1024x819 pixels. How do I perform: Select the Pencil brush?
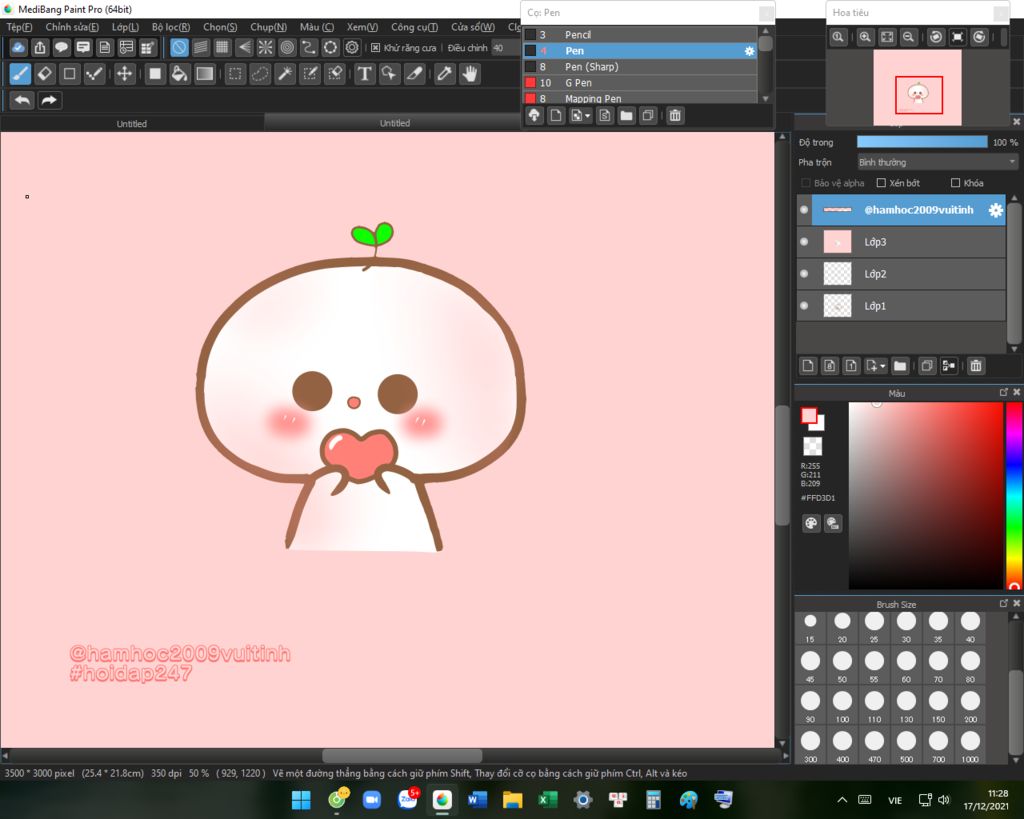tap(640, 35)
